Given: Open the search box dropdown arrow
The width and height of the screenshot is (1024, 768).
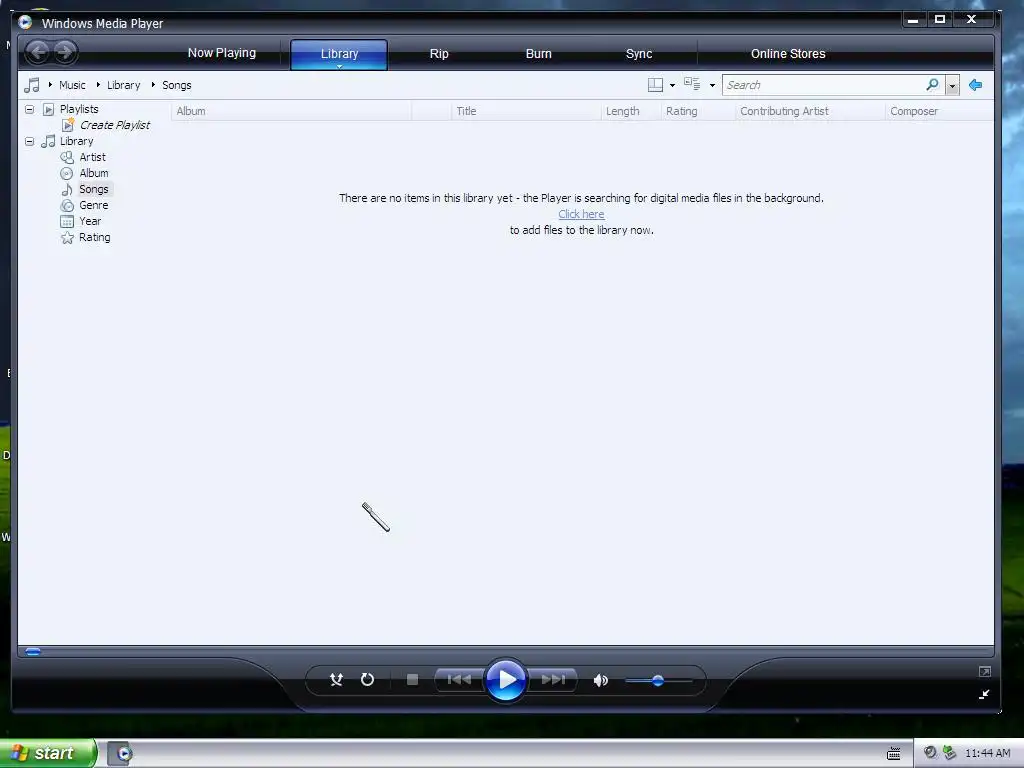Looking at the screenshot, I should click(x=952, y=86).
